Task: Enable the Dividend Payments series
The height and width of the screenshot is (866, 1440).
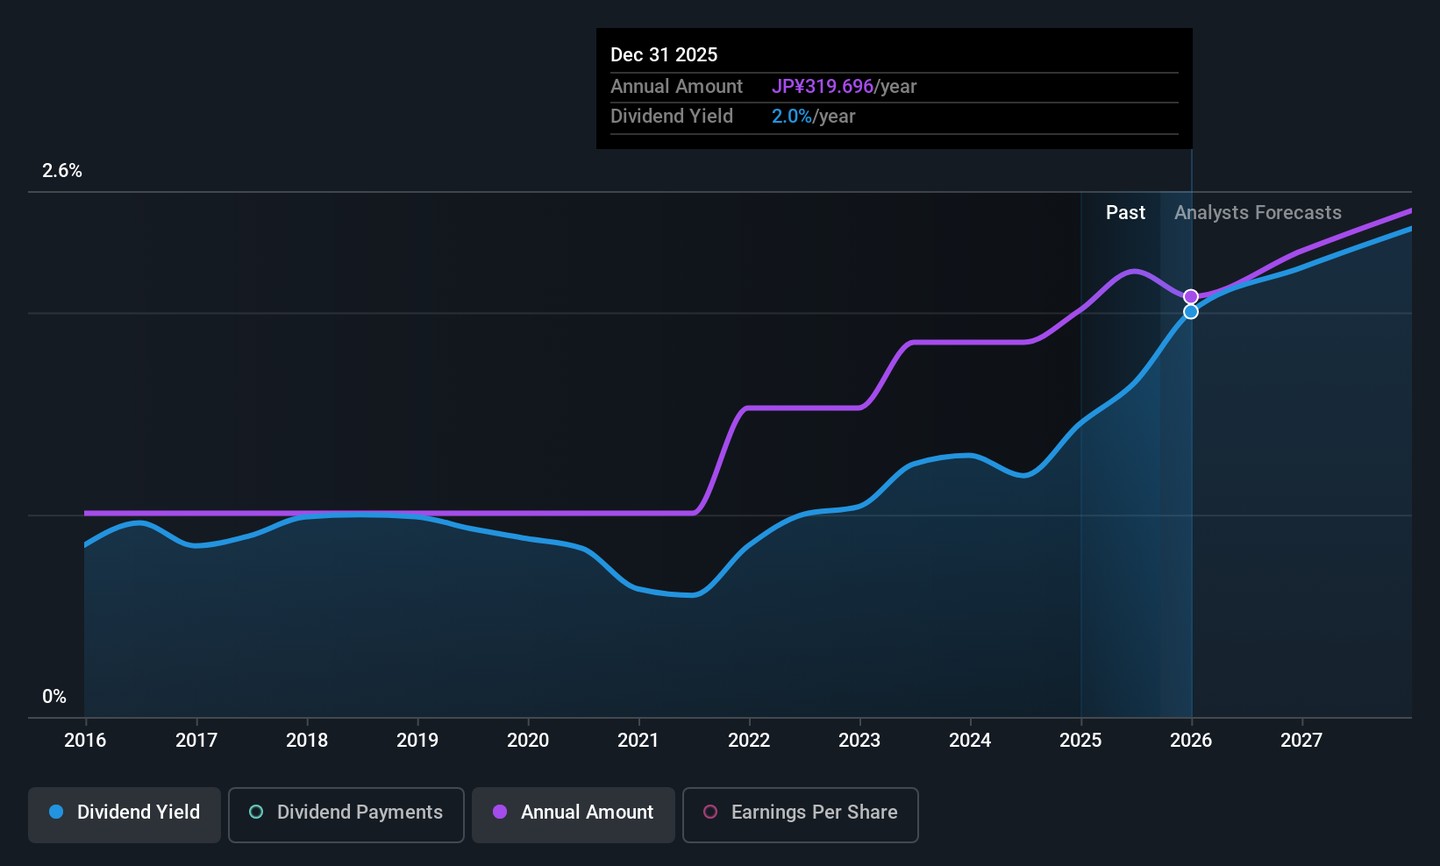Action: click(x=346, y=813)
